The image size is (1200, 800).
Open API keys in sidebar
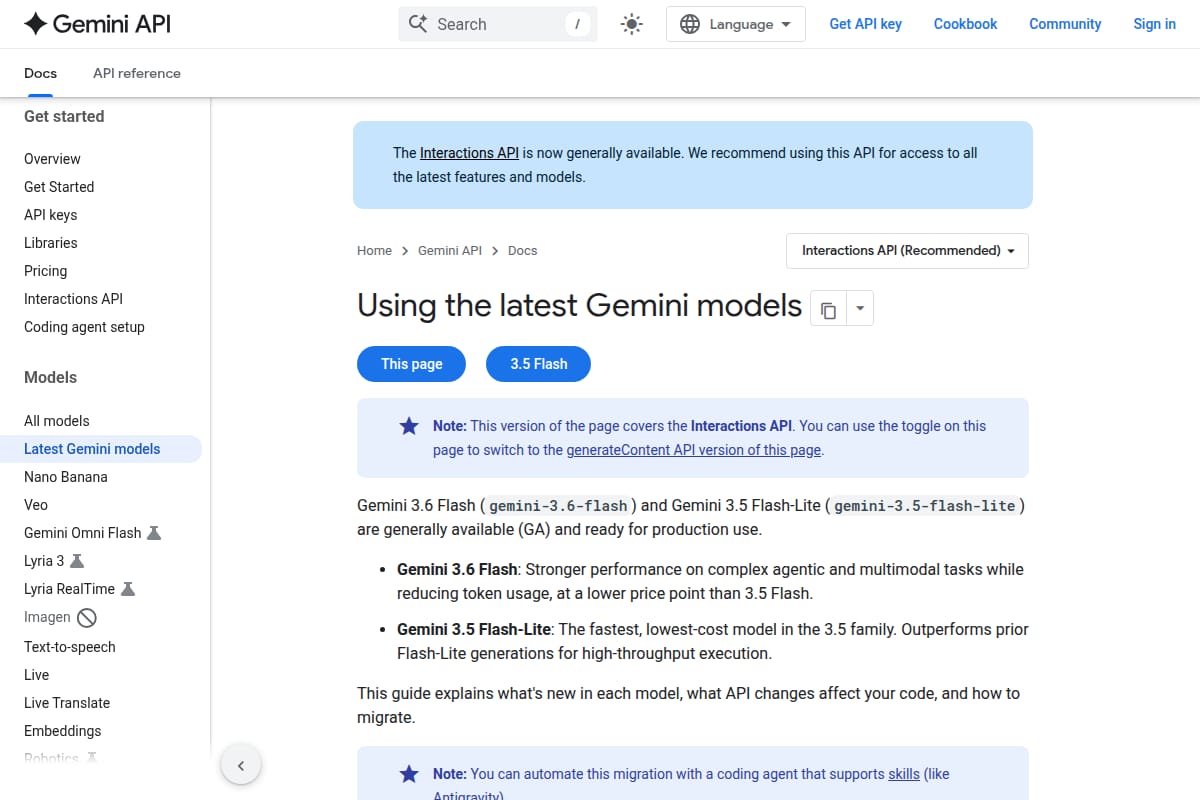pyautogui.click(x=50, y=215)
